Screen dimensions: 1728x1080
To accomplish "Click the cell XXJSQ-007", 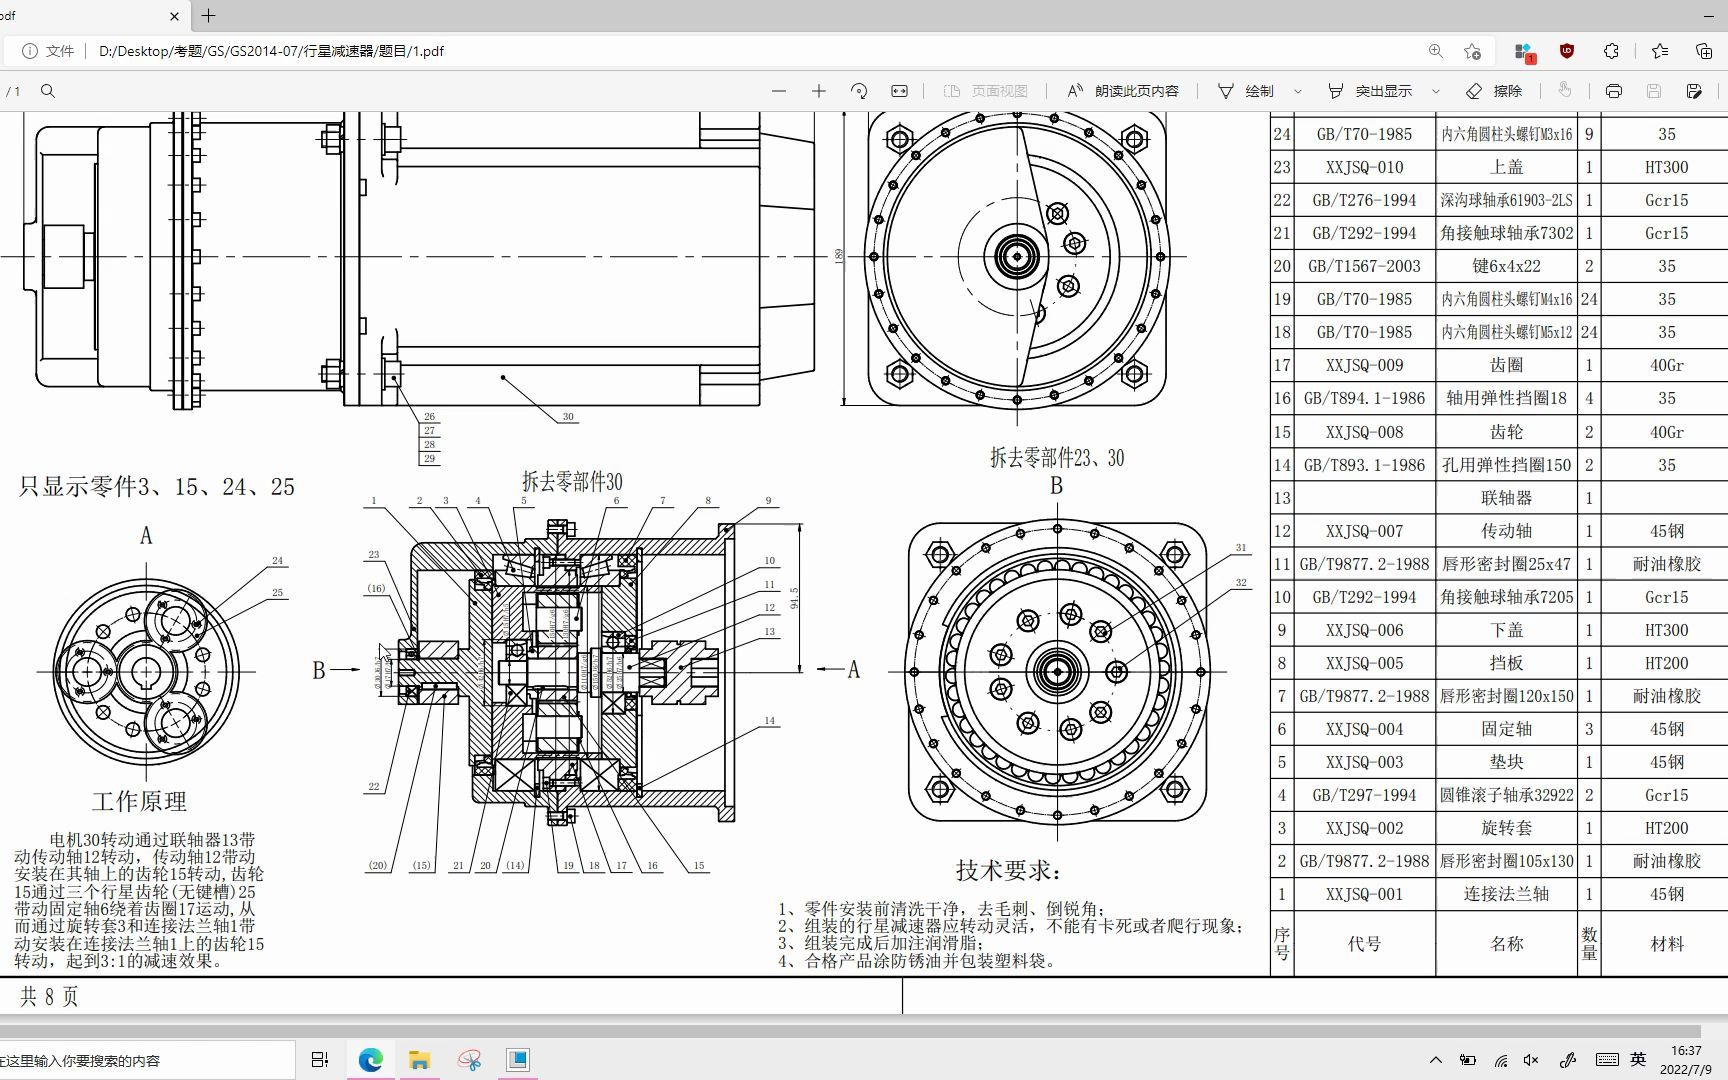I will 1364,531.
